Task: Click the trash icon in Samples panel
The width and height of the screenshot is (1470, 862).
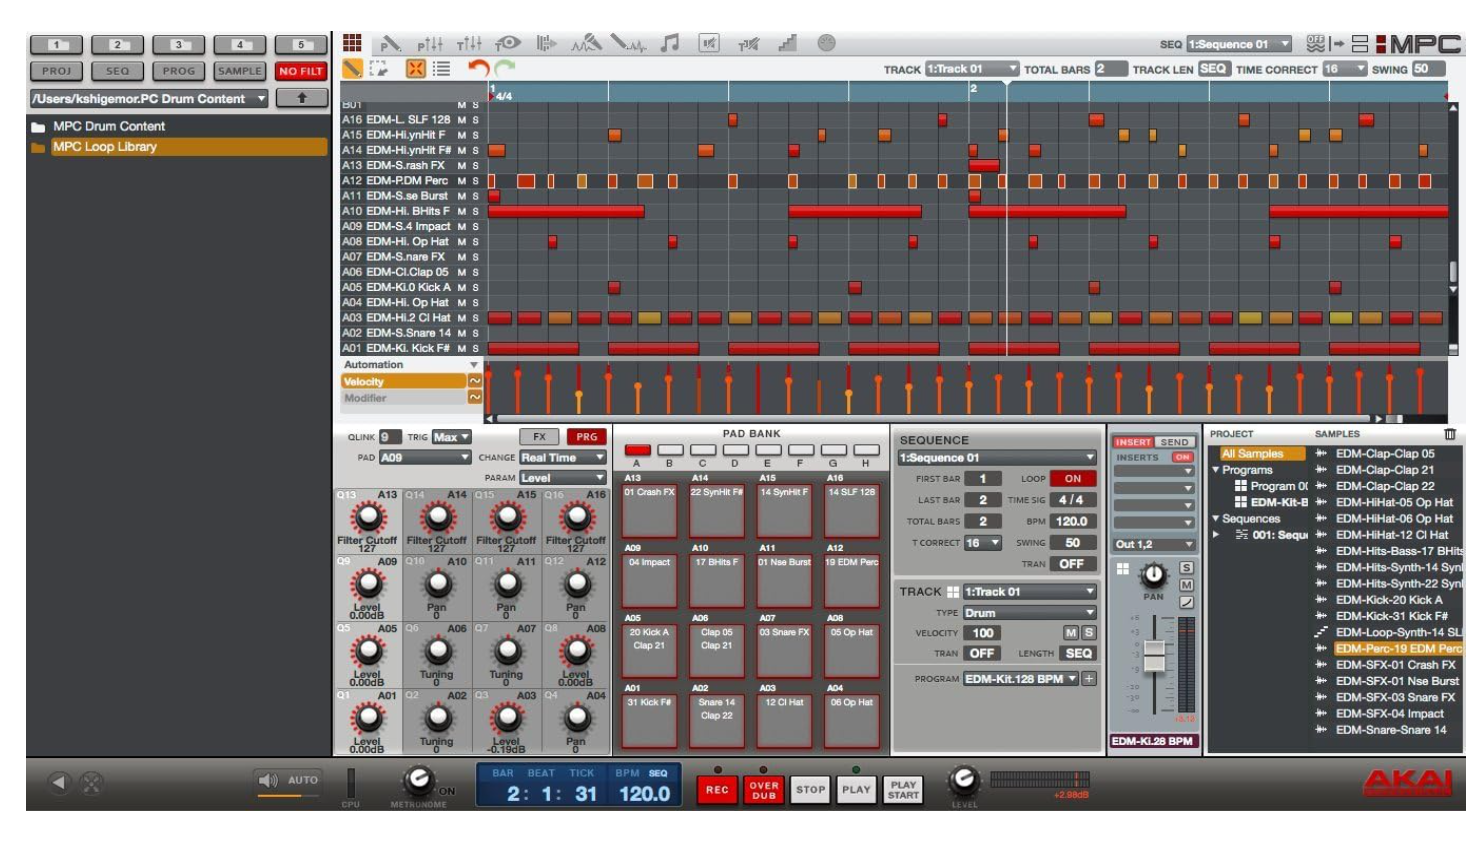Action: [1450, 434]
